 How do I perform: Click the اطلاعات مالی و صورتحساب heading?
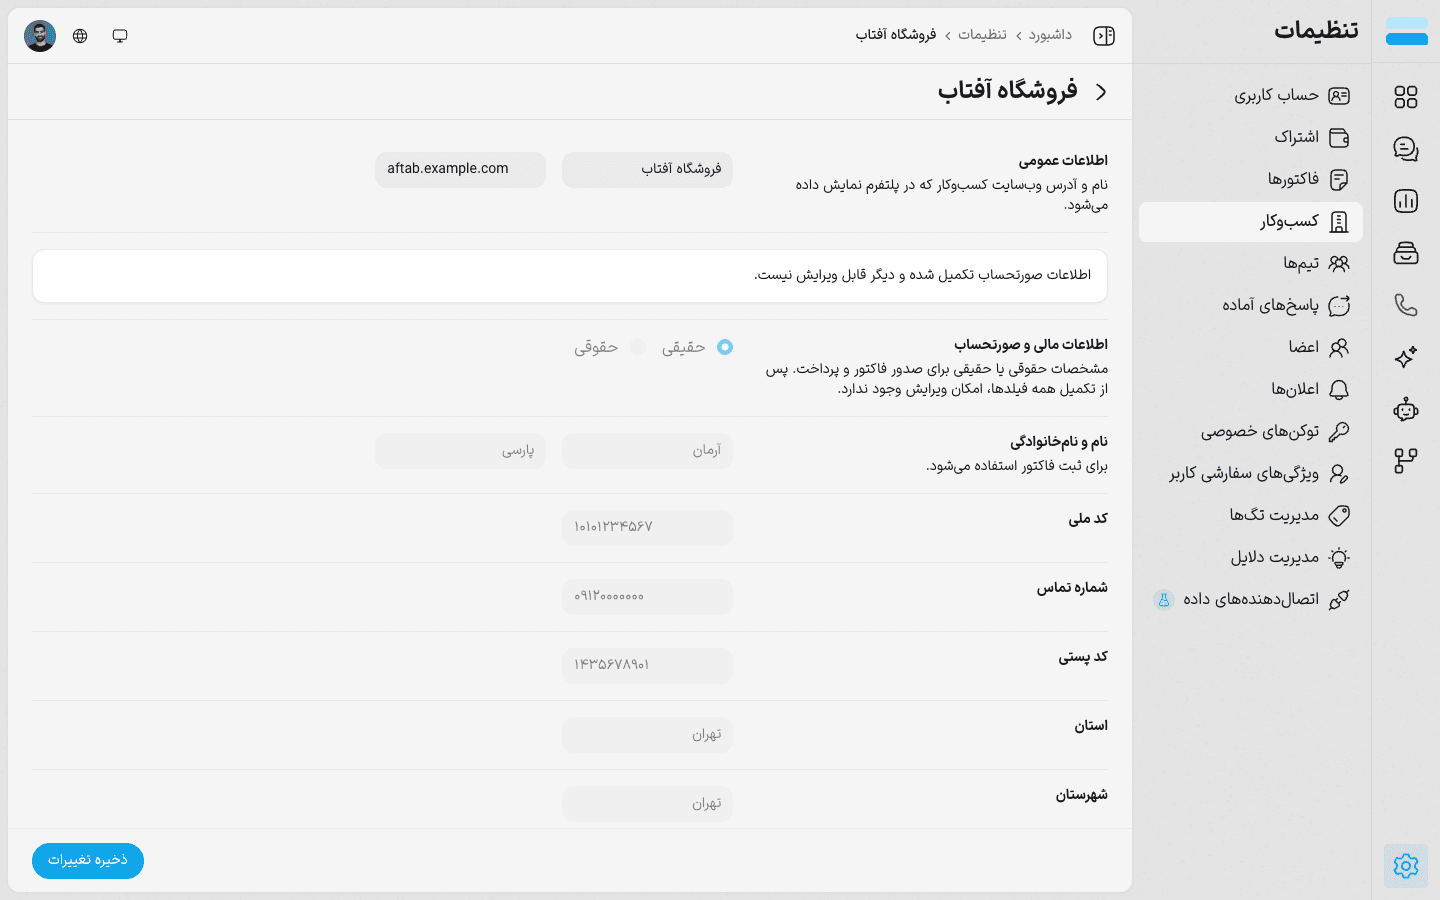point(1031,345)
